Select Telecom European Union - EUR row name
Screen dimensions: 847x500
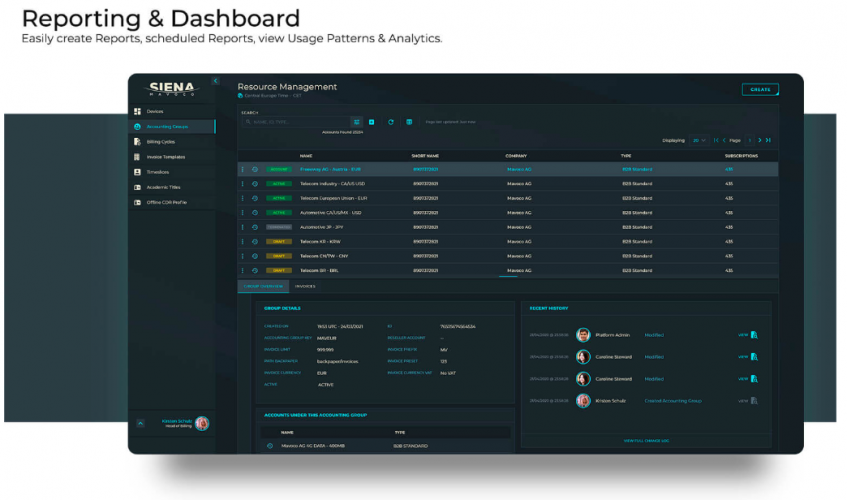(333, 198)
